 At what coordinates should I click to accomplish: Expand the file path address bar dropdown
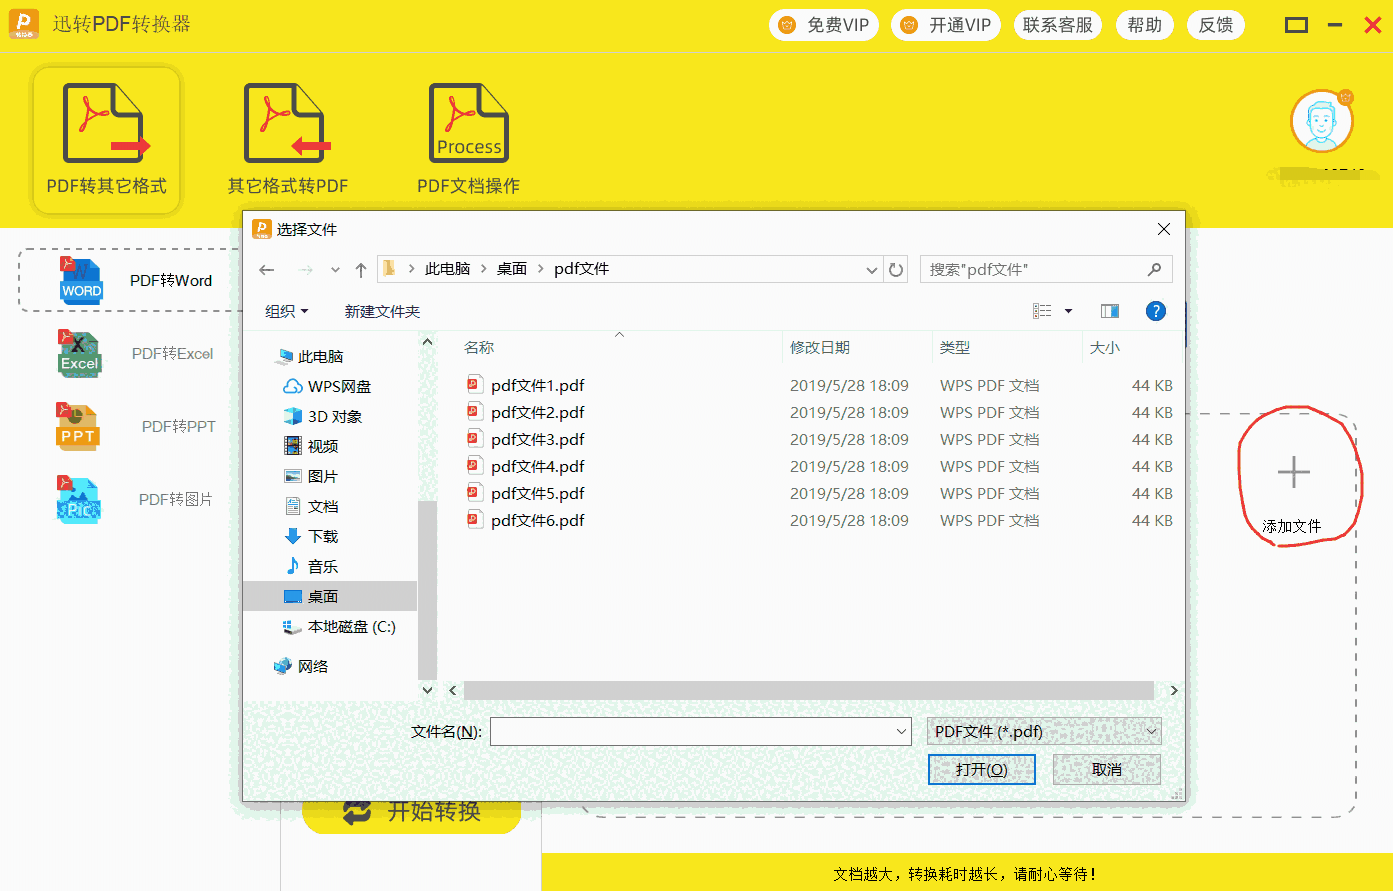(x=870, y=268)
